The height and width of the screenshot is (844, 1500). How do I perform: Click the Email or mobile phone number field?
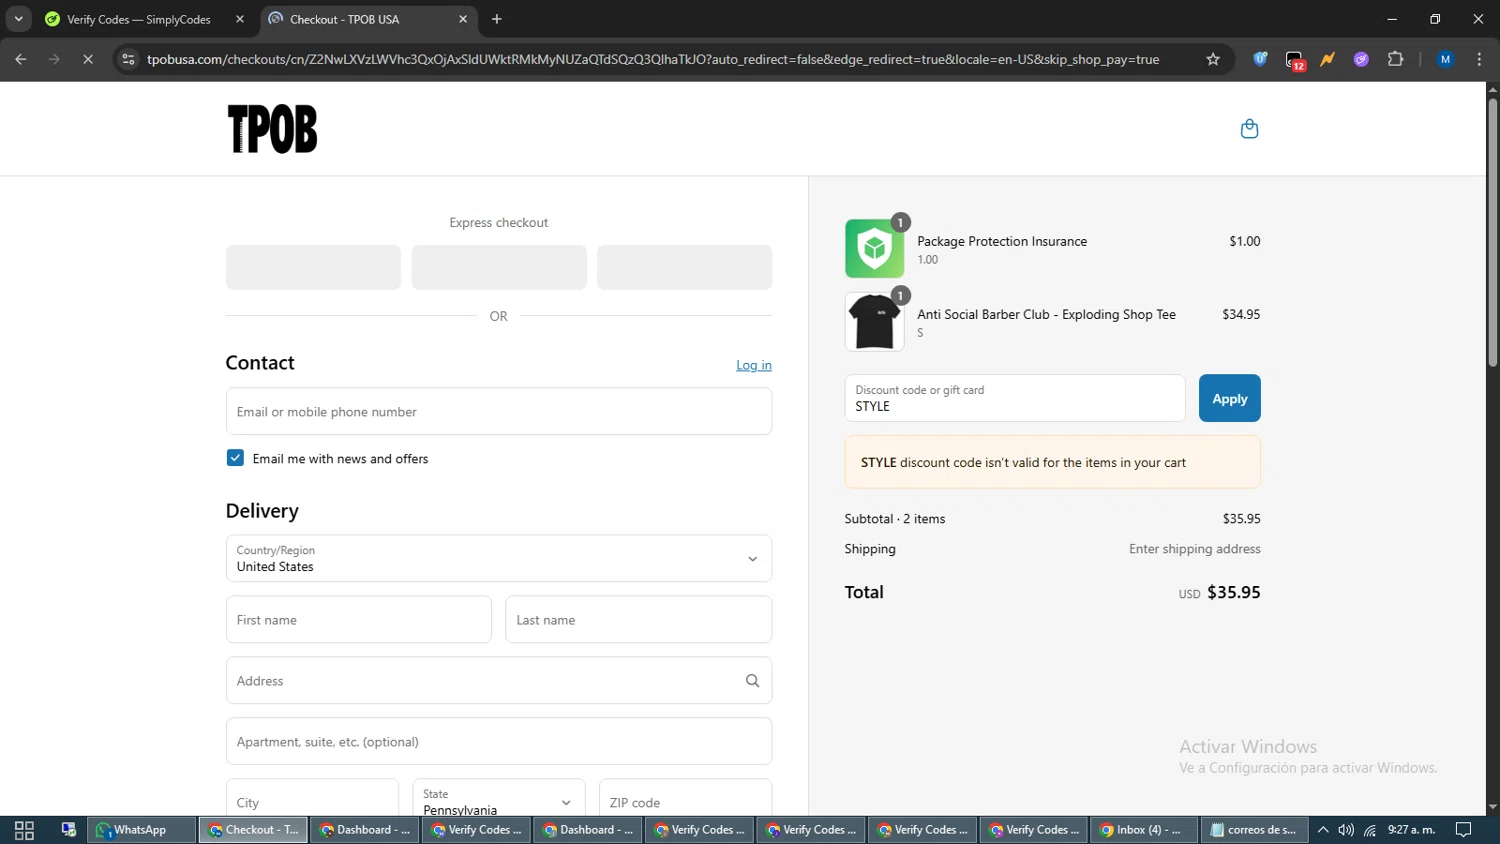click(x=499, y=411)
